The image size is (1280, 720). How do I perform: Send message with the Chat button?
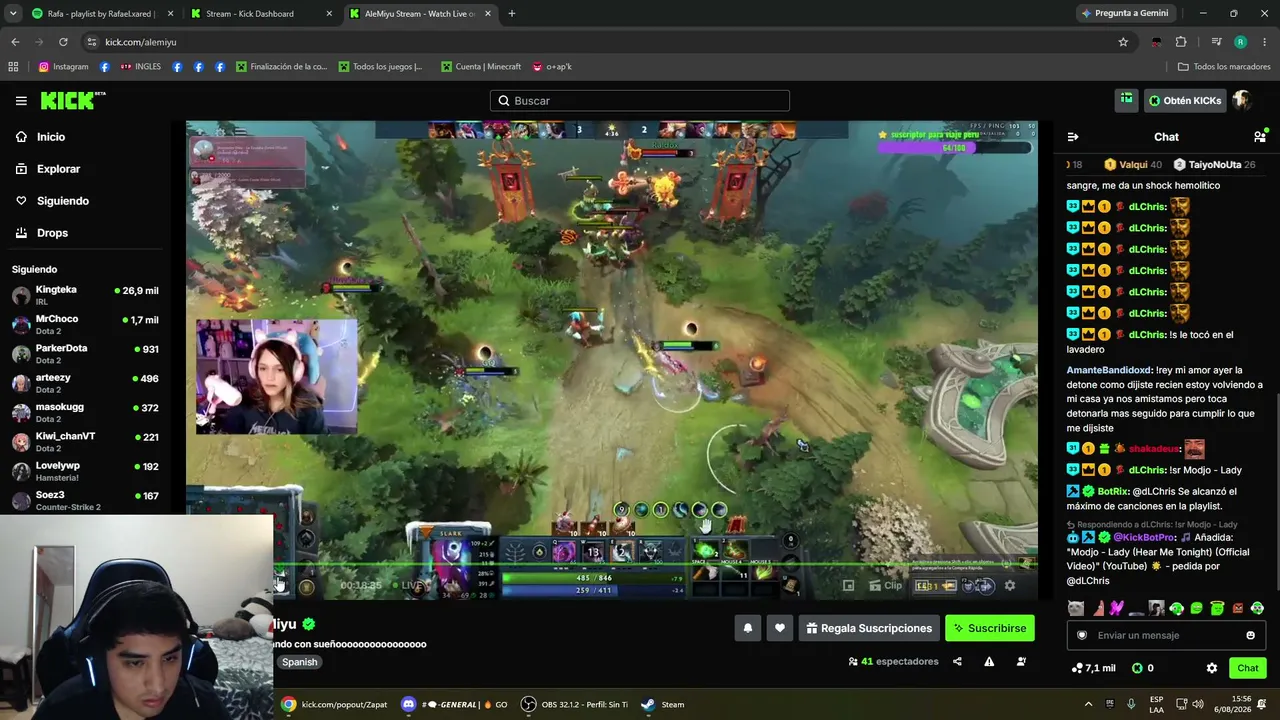1247,668
